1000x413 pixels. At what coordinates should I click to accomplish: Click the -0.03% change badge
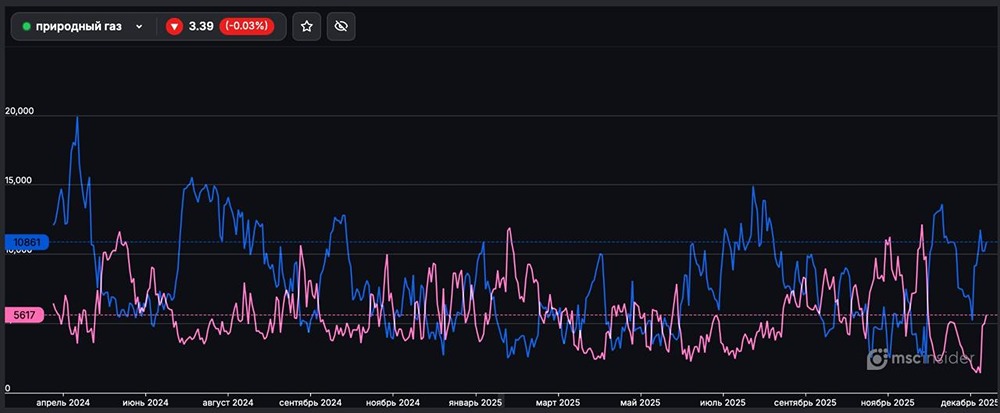(x=246, y=27)
